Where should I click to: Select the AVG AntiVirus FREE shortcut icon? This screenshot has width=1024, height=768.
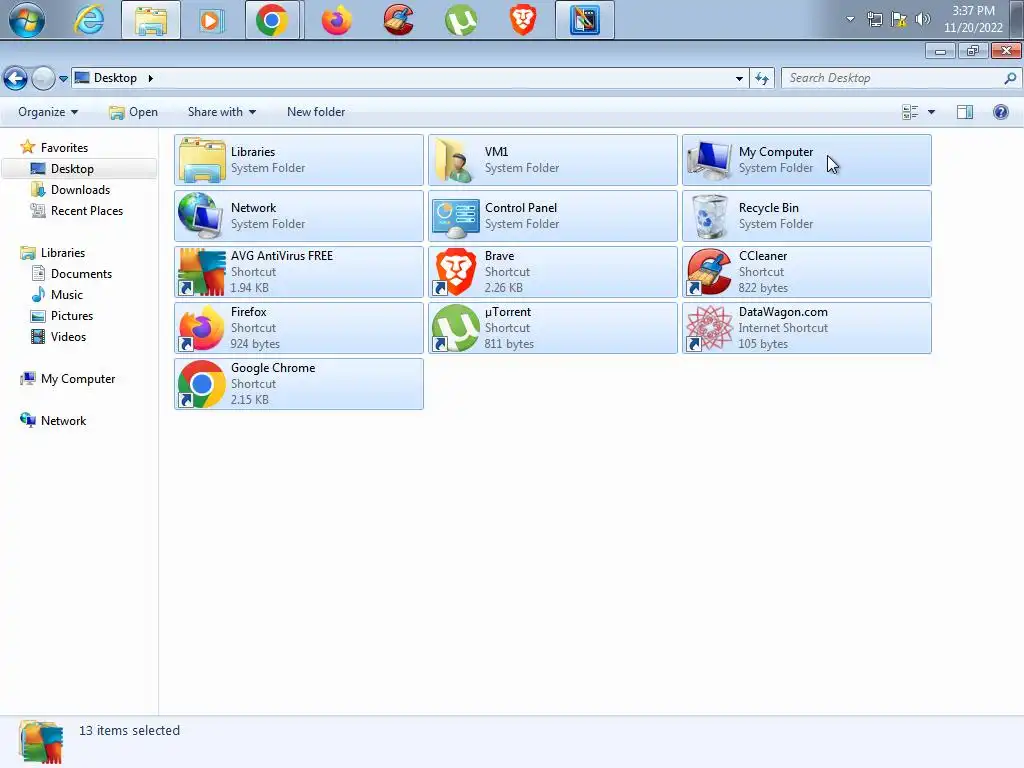(202, 272)
